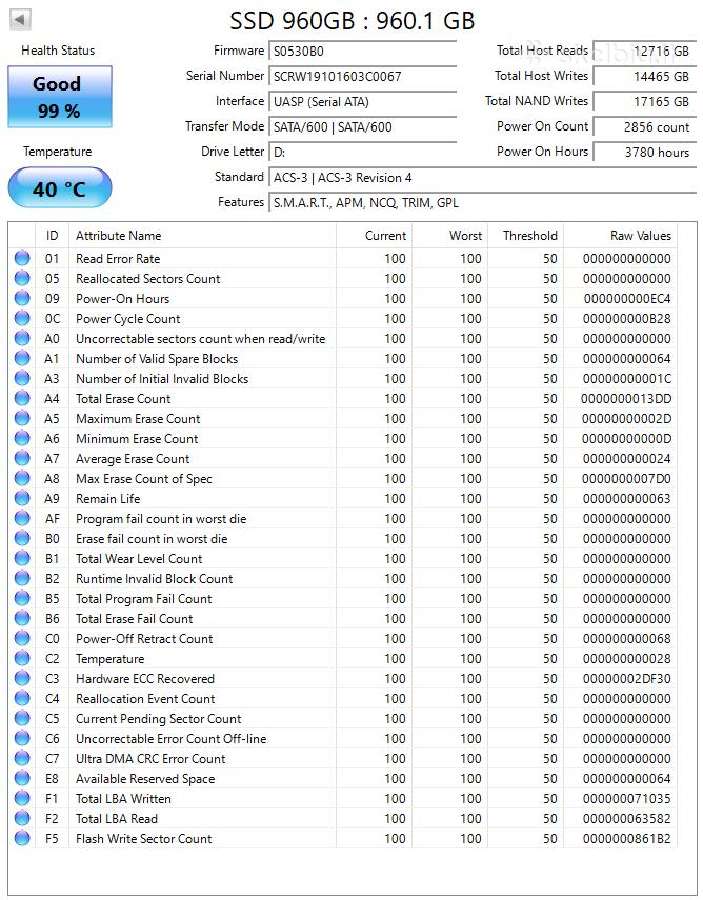Click the 'Number of Initial Invalid Blocks' attribute name
This screenshot has width=703, height=900.
tap(162, 379)
